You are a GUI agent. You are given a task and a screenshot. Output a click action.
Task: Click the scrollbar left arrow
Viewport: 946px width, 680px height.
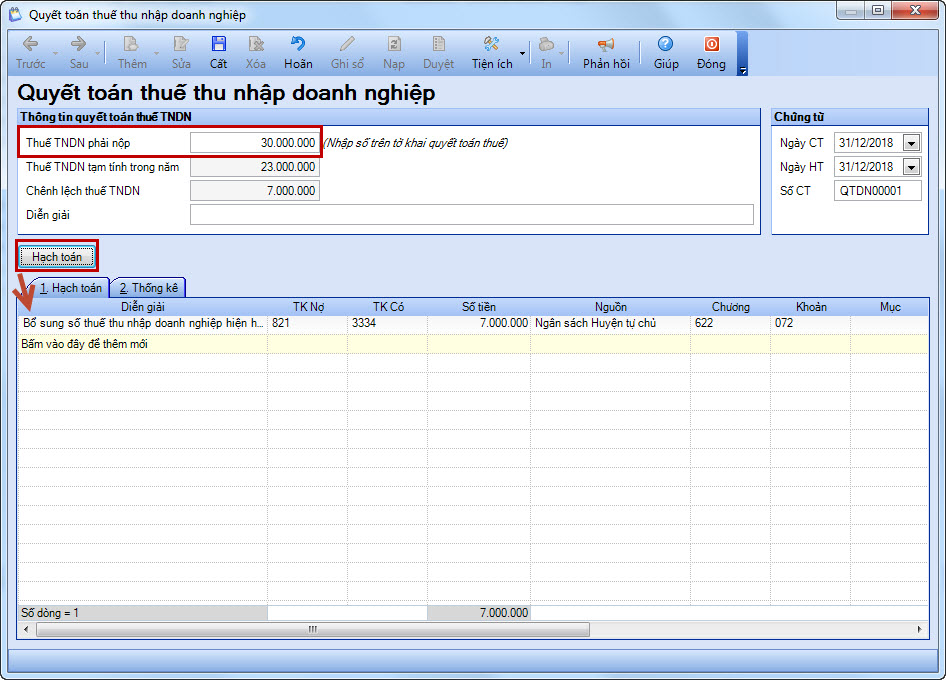(x=26, y=629)
